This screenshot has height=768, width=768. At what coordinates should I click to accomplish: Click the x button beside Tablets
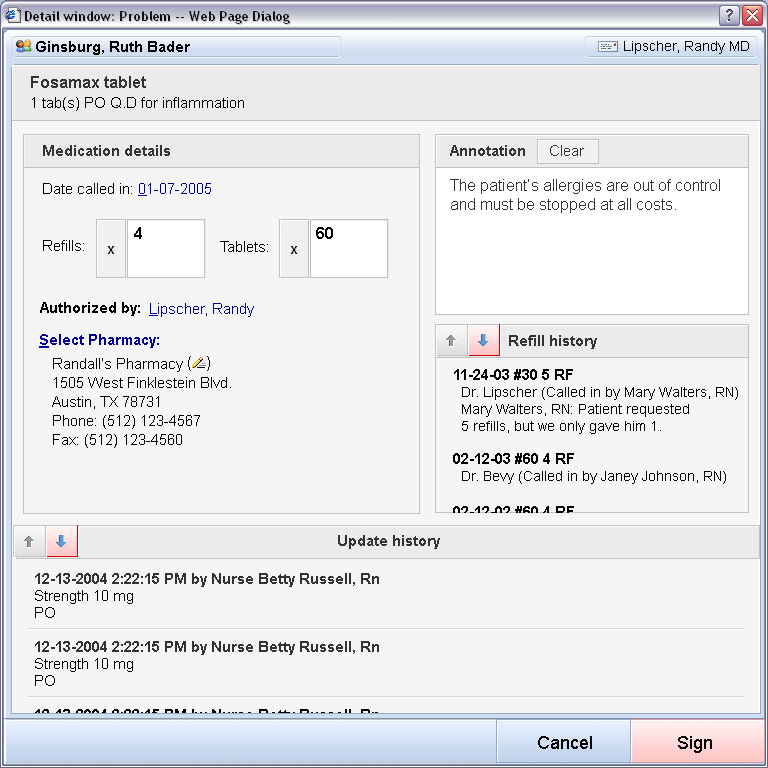tap(294, 249)
